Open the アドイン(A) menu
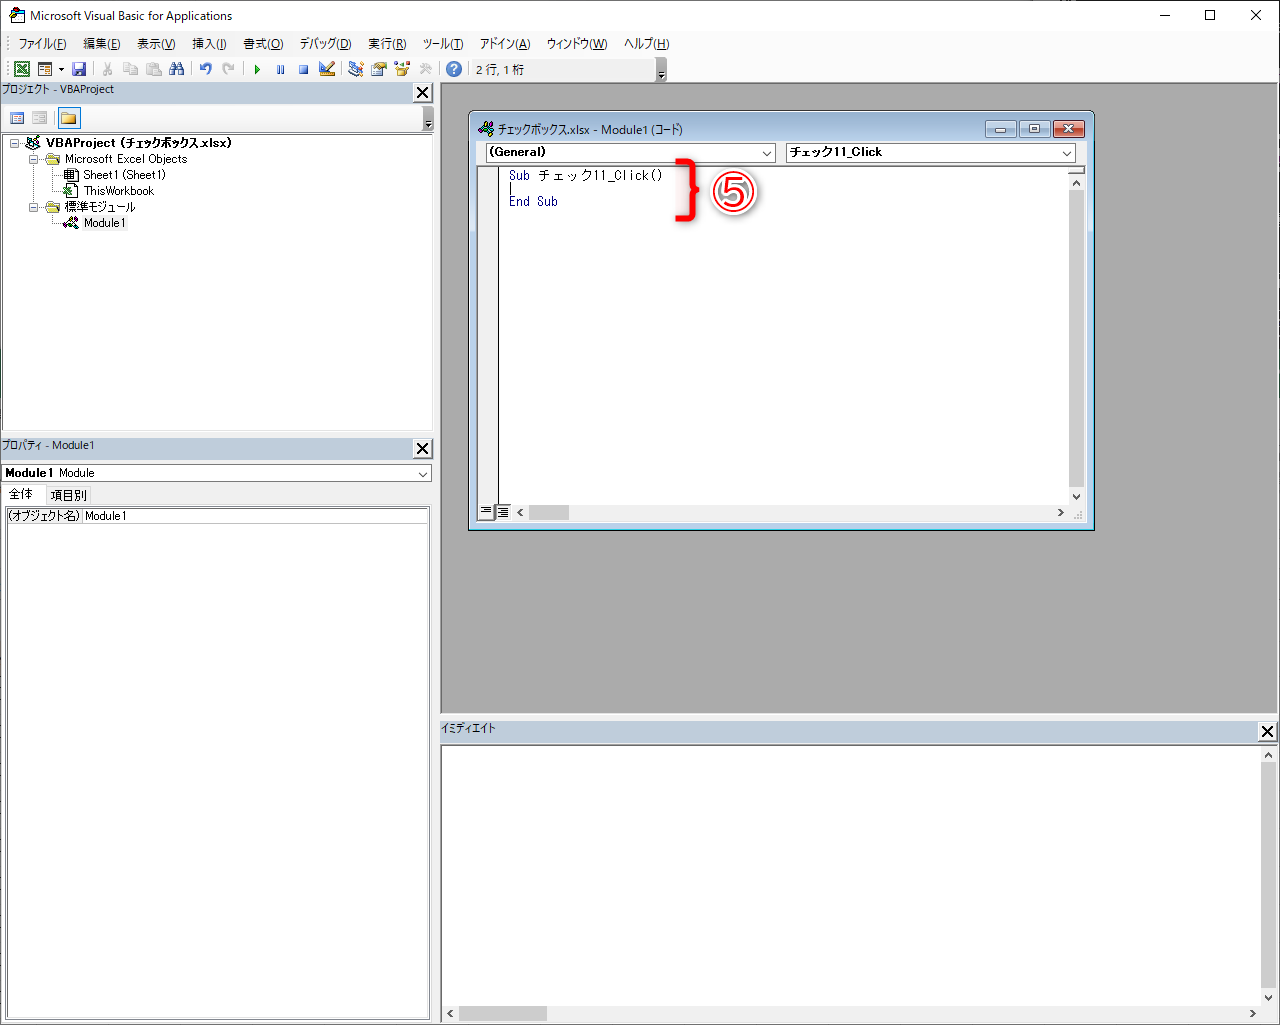Screen dimensions: 1280x1025 tap(504, 44)
